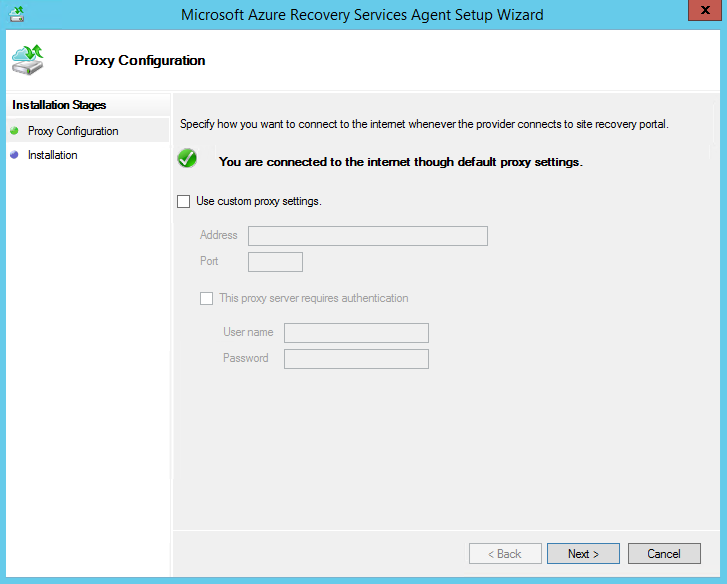Click the purple bullet beside Installation

(x=14, y=155)
